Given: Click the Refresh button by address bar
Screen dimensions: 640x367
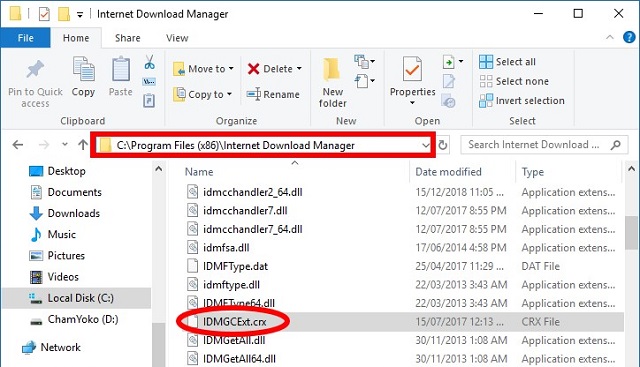Looking at the screenshot, I should (x=443, y=145).
